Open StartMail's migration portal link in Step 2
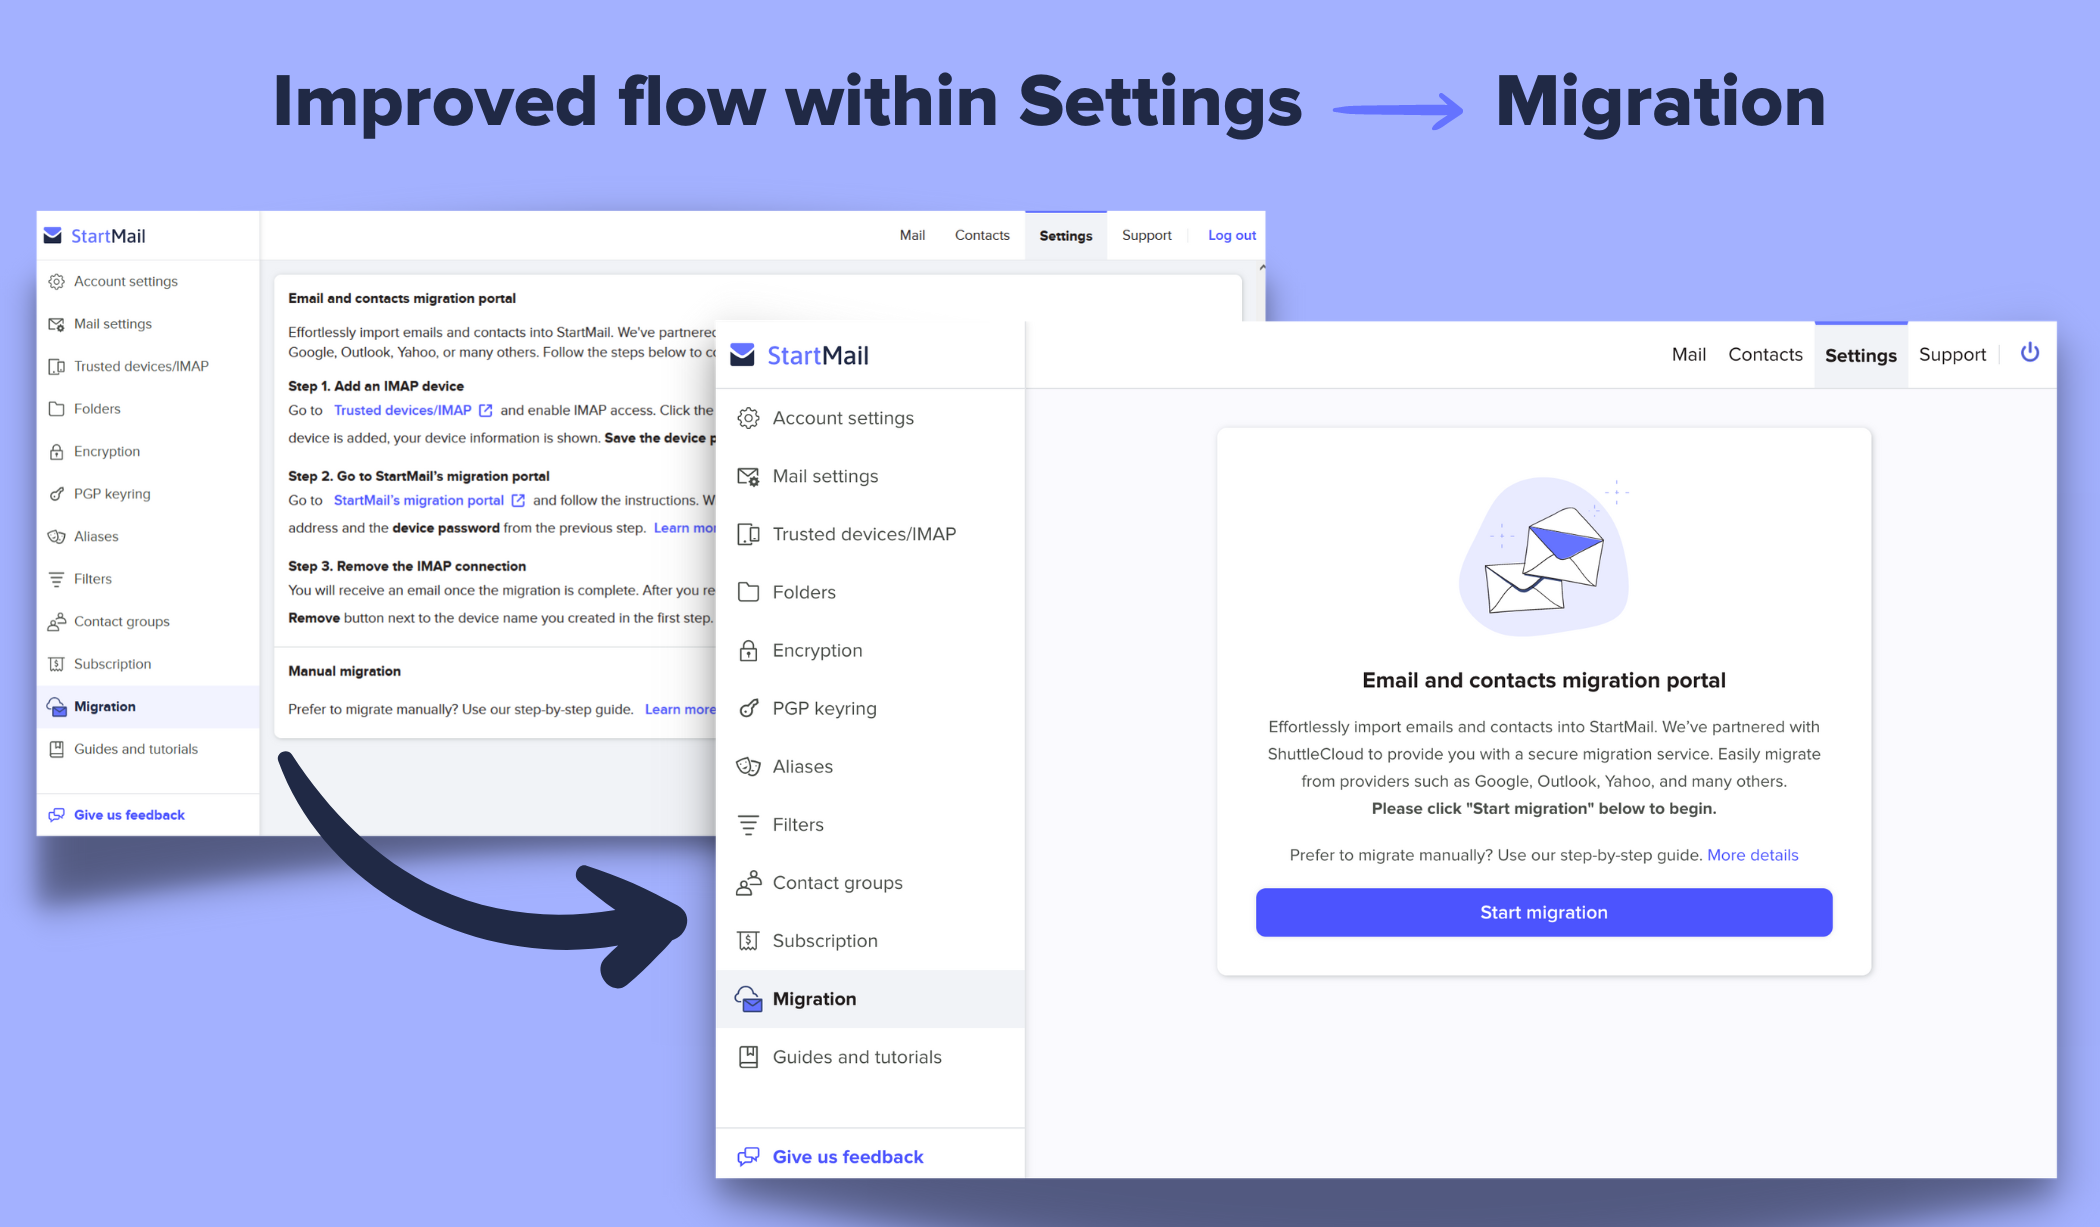Image resolution: width=2100 pixels, height=1227 pixels. (x=418, y=500)
